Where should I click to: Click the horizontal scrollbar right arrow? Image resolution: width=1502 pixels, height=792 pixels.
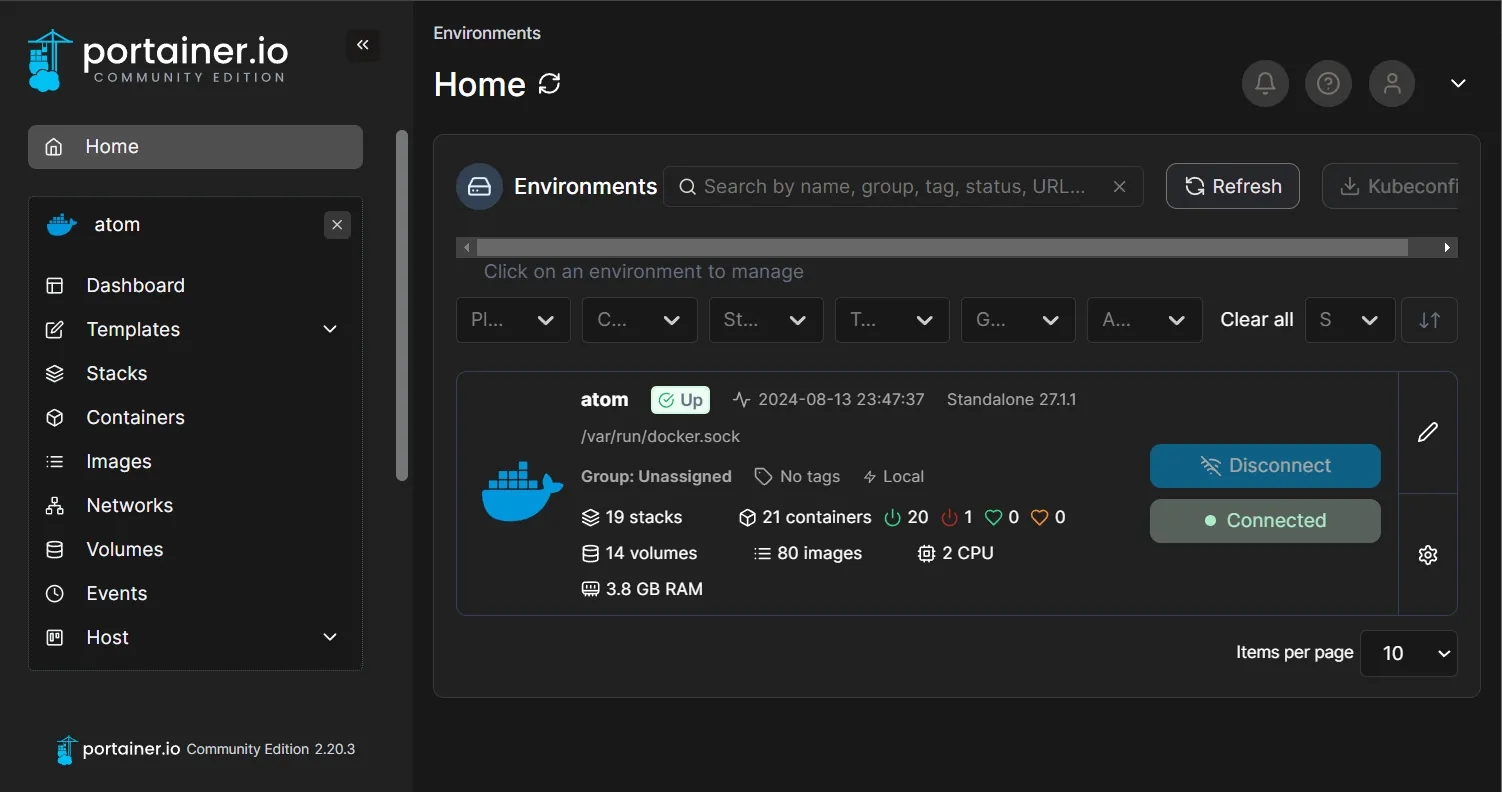(x=1447, y=247)
